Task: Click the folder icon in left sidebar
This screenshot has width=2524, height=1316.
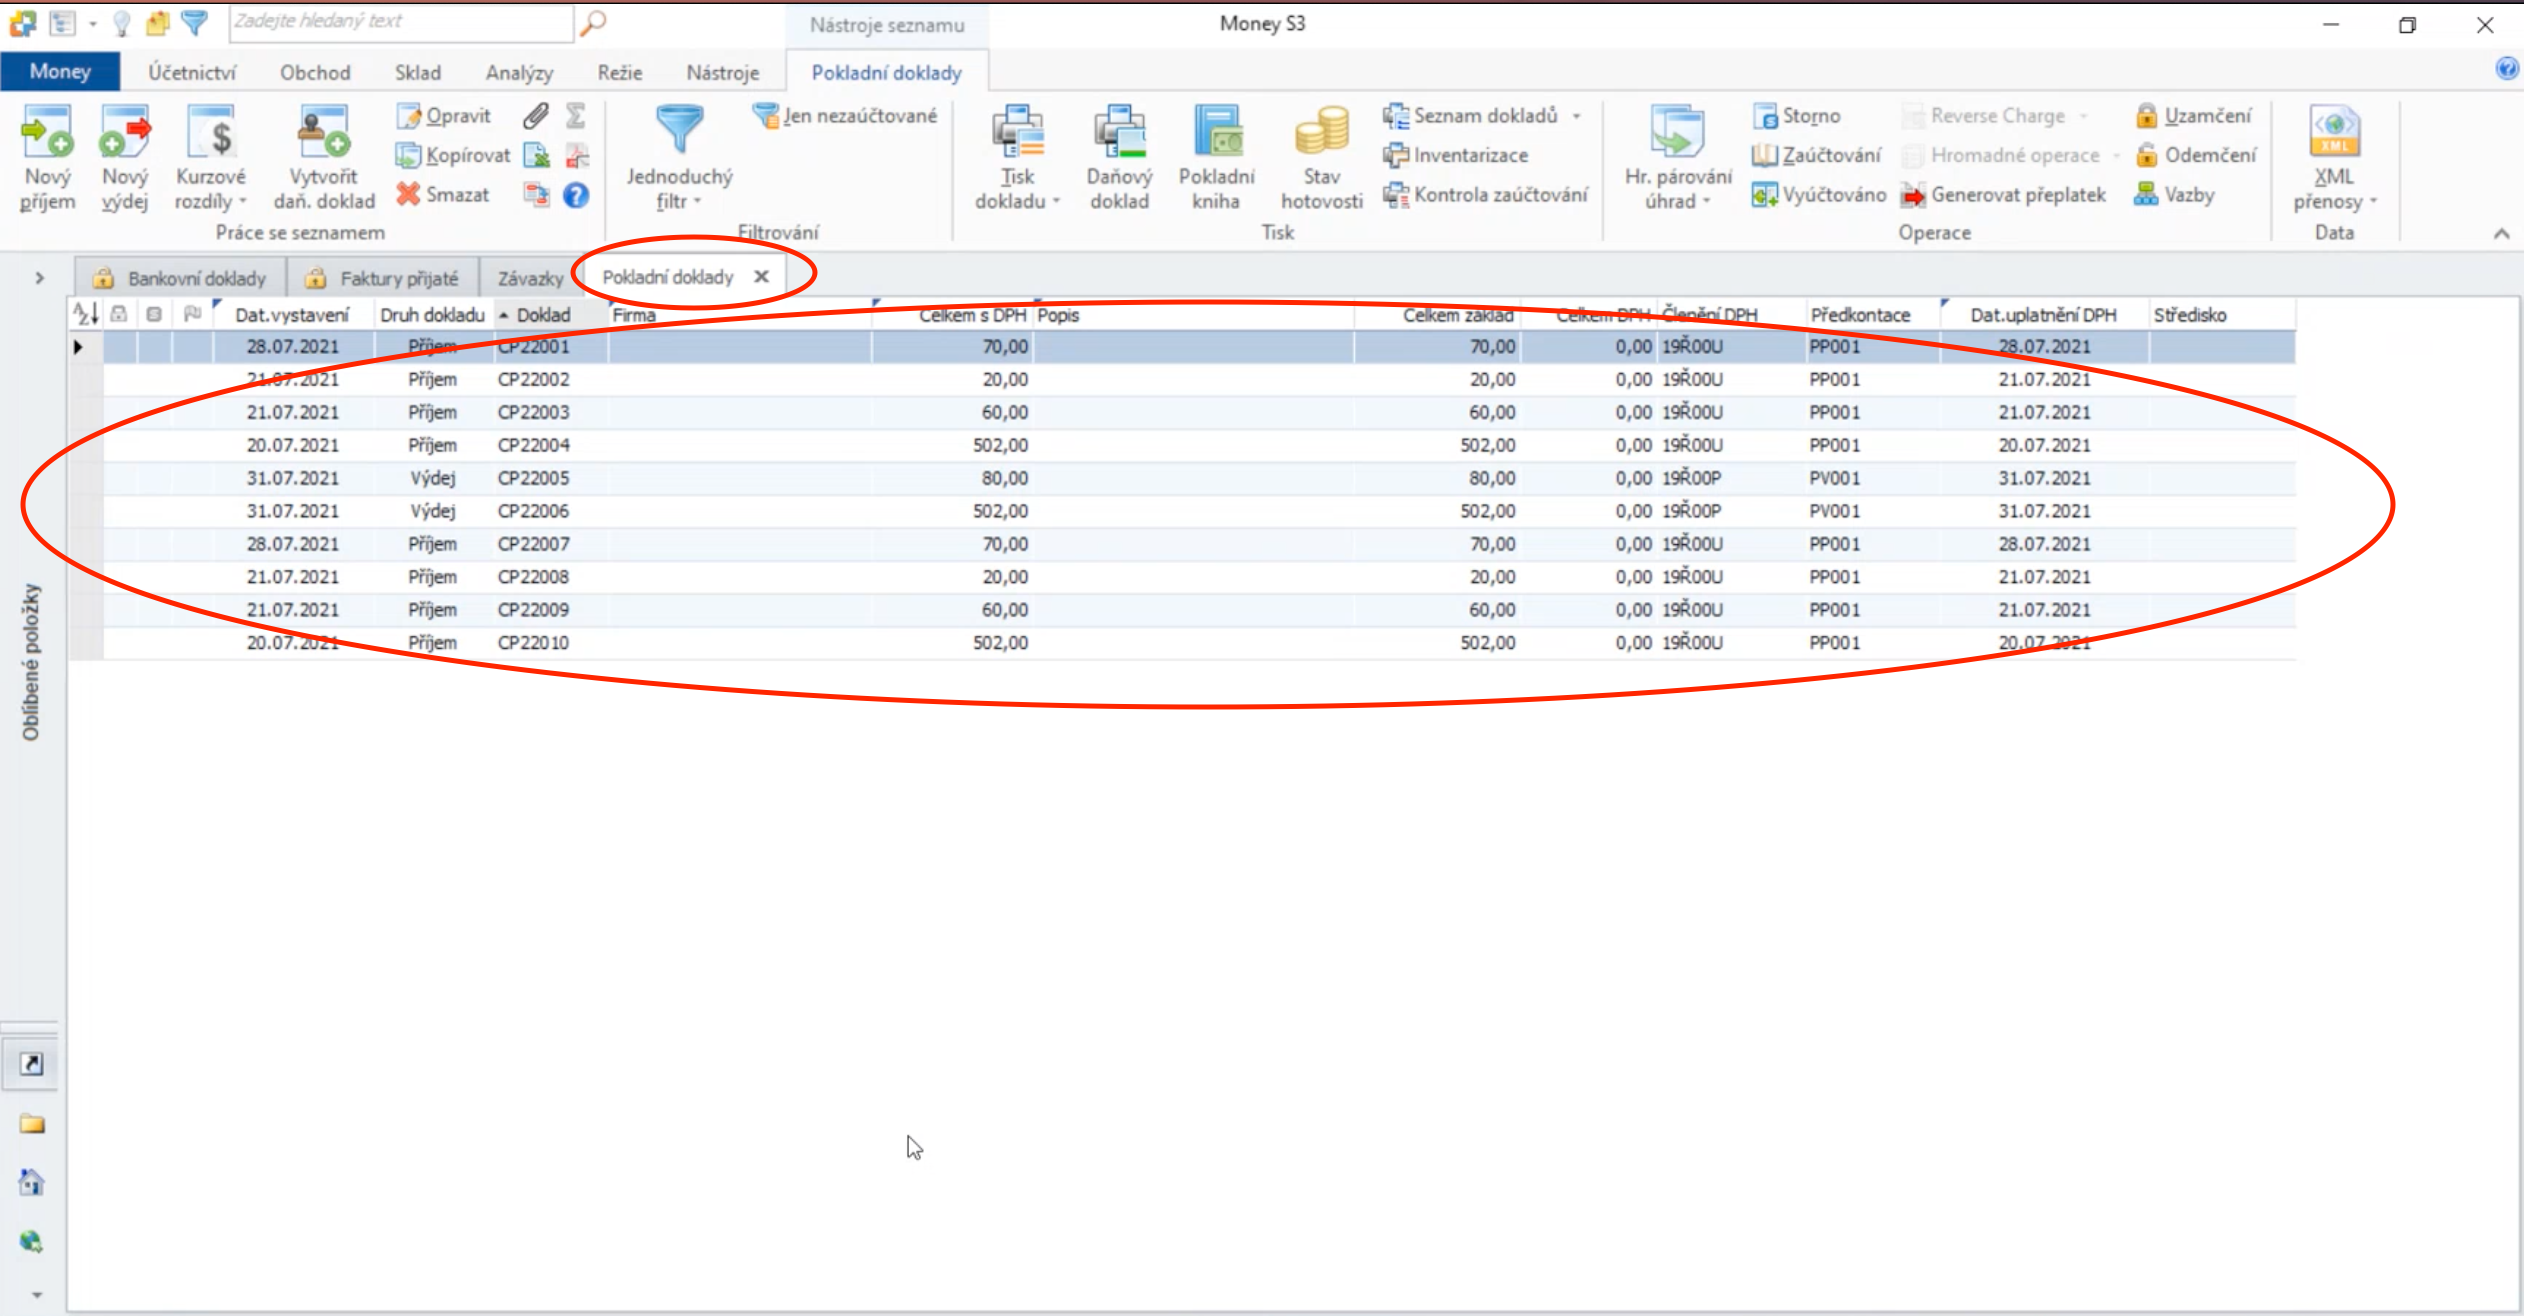Action: (32, 1124)
